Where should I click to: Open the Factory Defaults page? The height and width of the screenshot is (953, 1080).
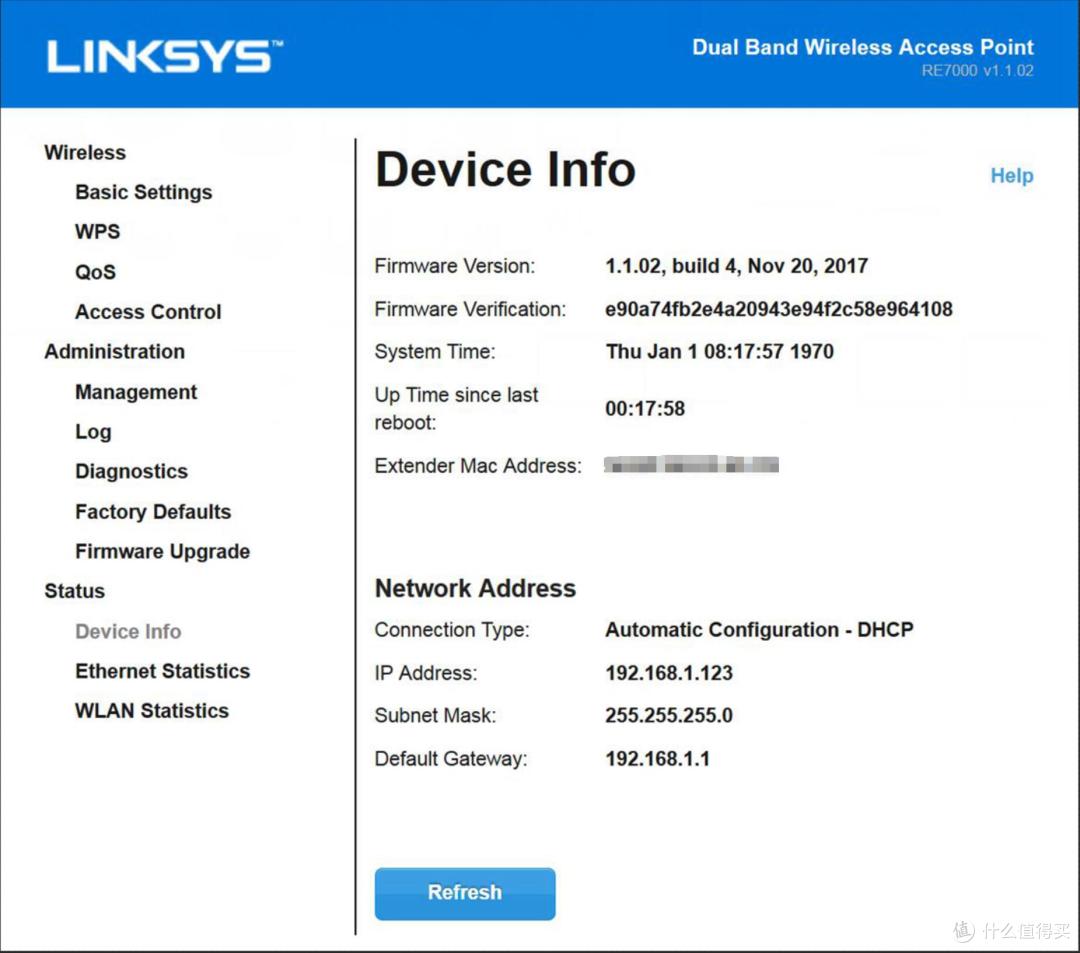coord(153,511)
